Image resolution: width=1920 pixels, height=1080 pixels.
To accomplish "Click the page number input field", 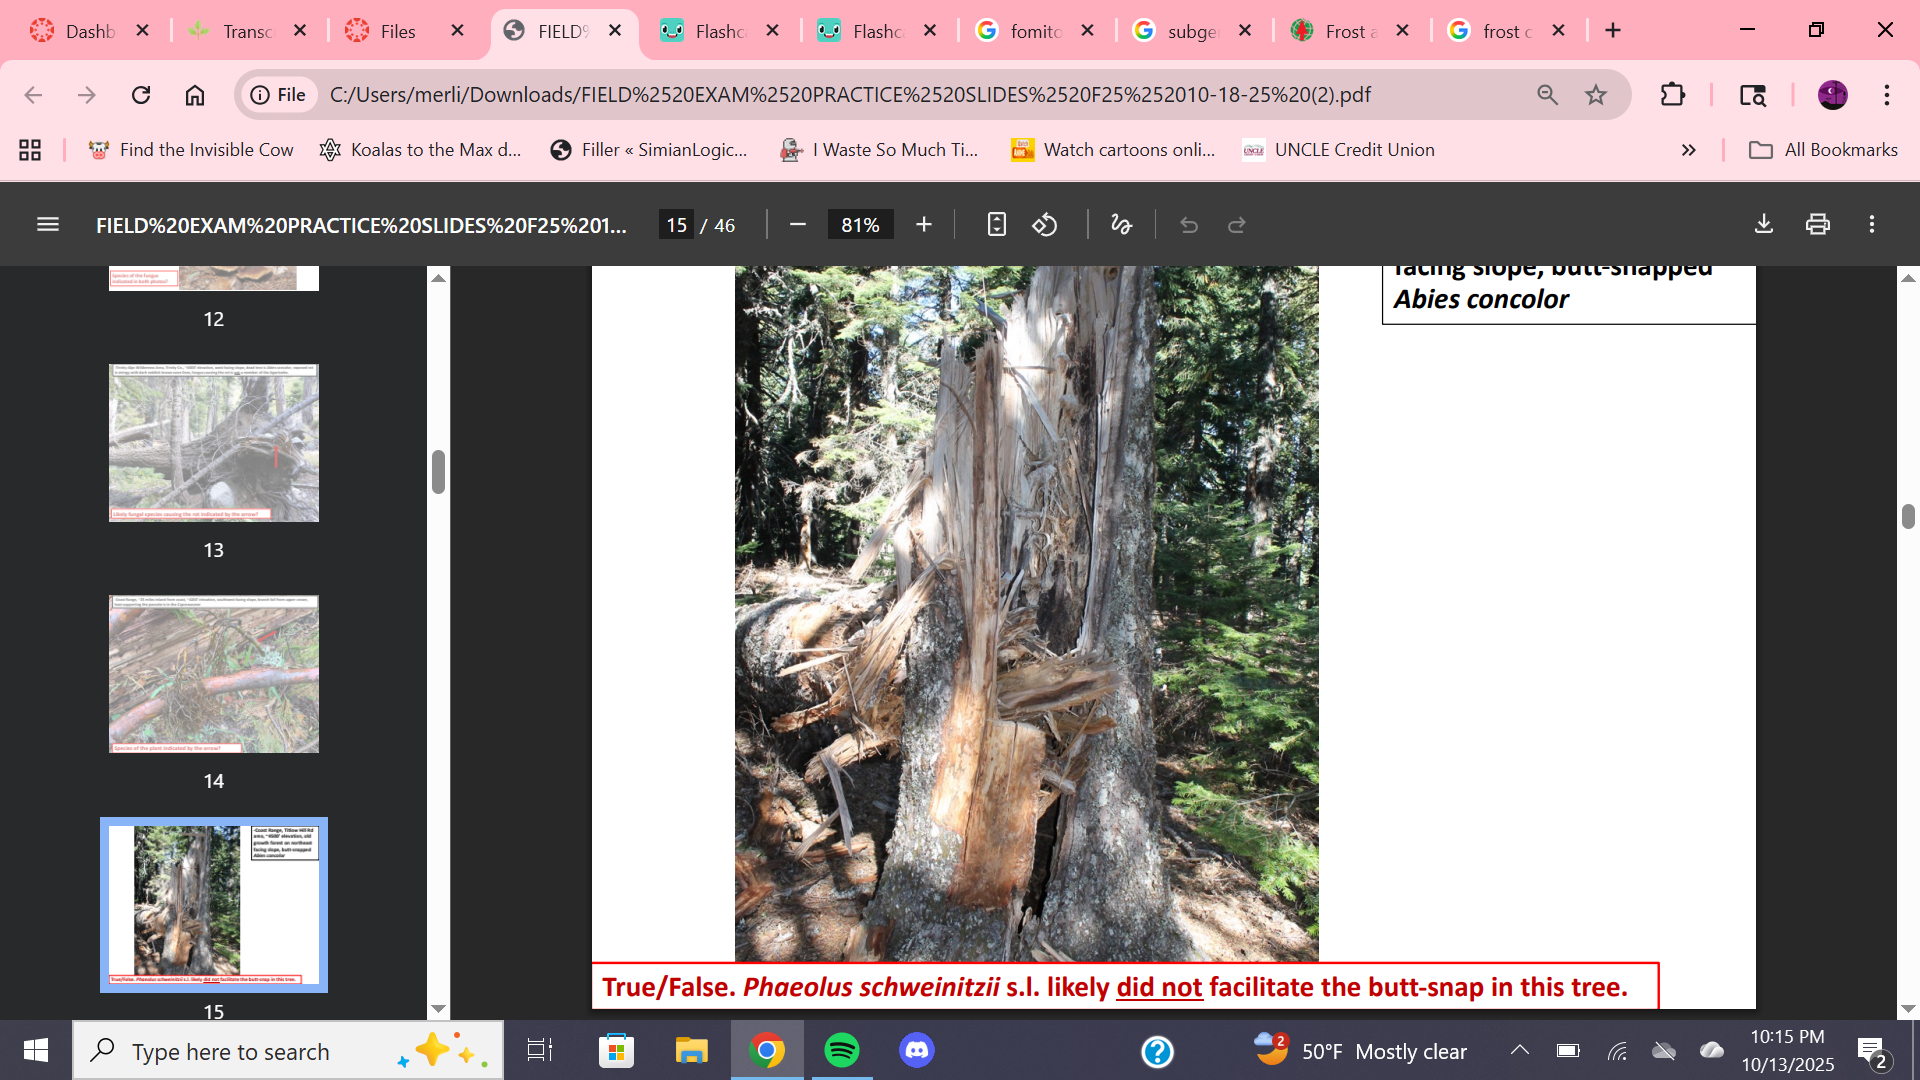I will (677, 225).
